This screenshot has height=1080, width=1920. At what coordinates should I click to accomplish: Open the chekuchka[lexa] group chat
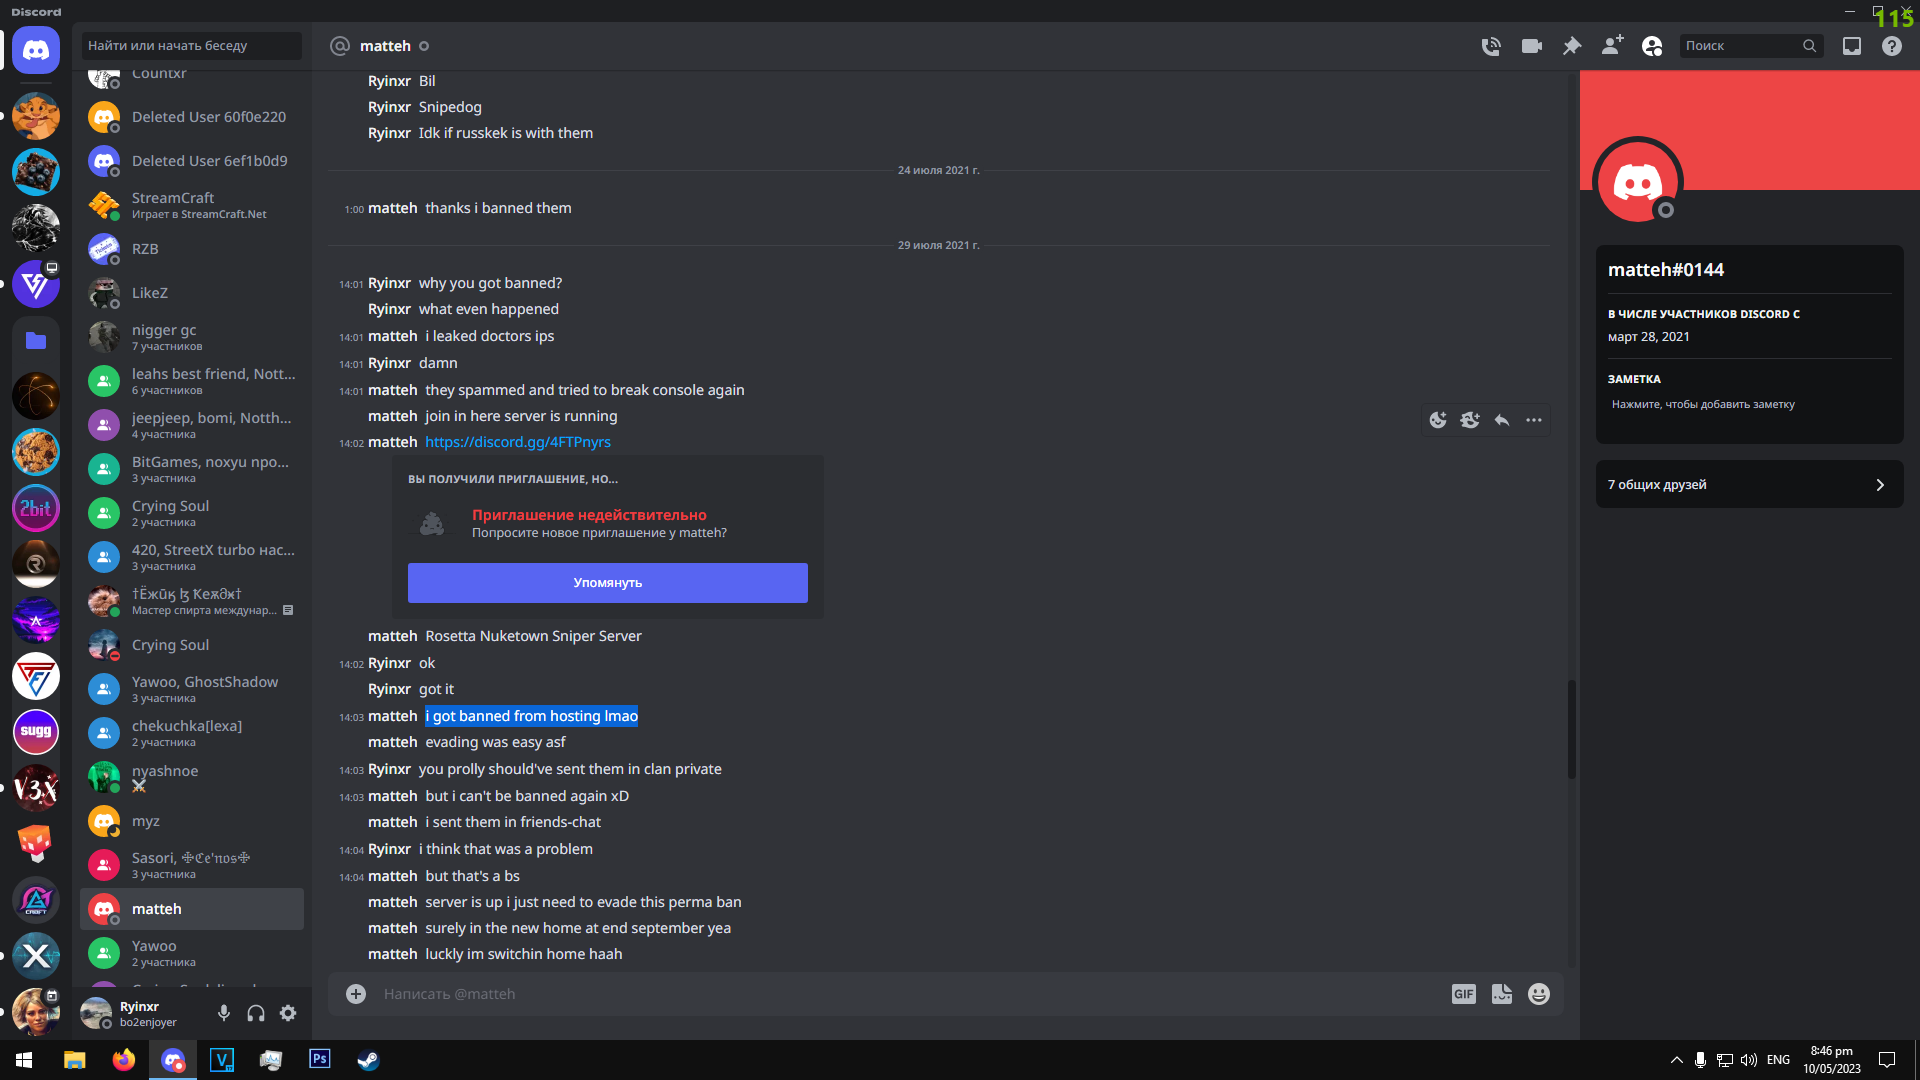tap(191, 733)
